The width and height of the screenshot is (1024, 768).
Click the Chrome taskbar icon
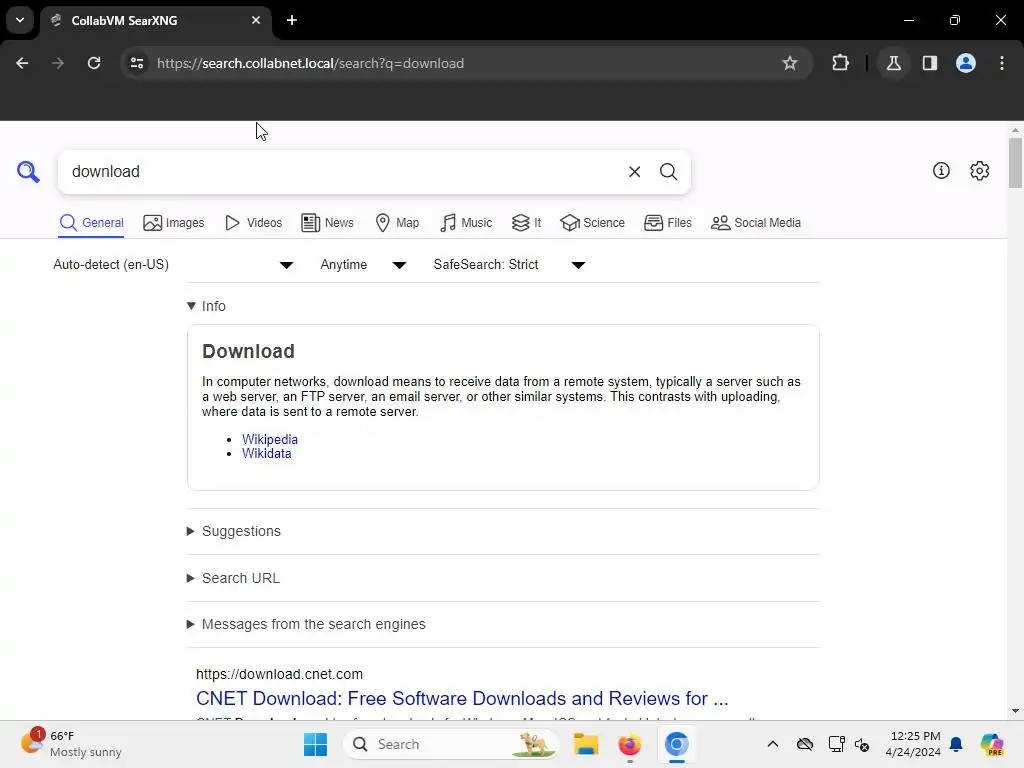click(677, 744)
